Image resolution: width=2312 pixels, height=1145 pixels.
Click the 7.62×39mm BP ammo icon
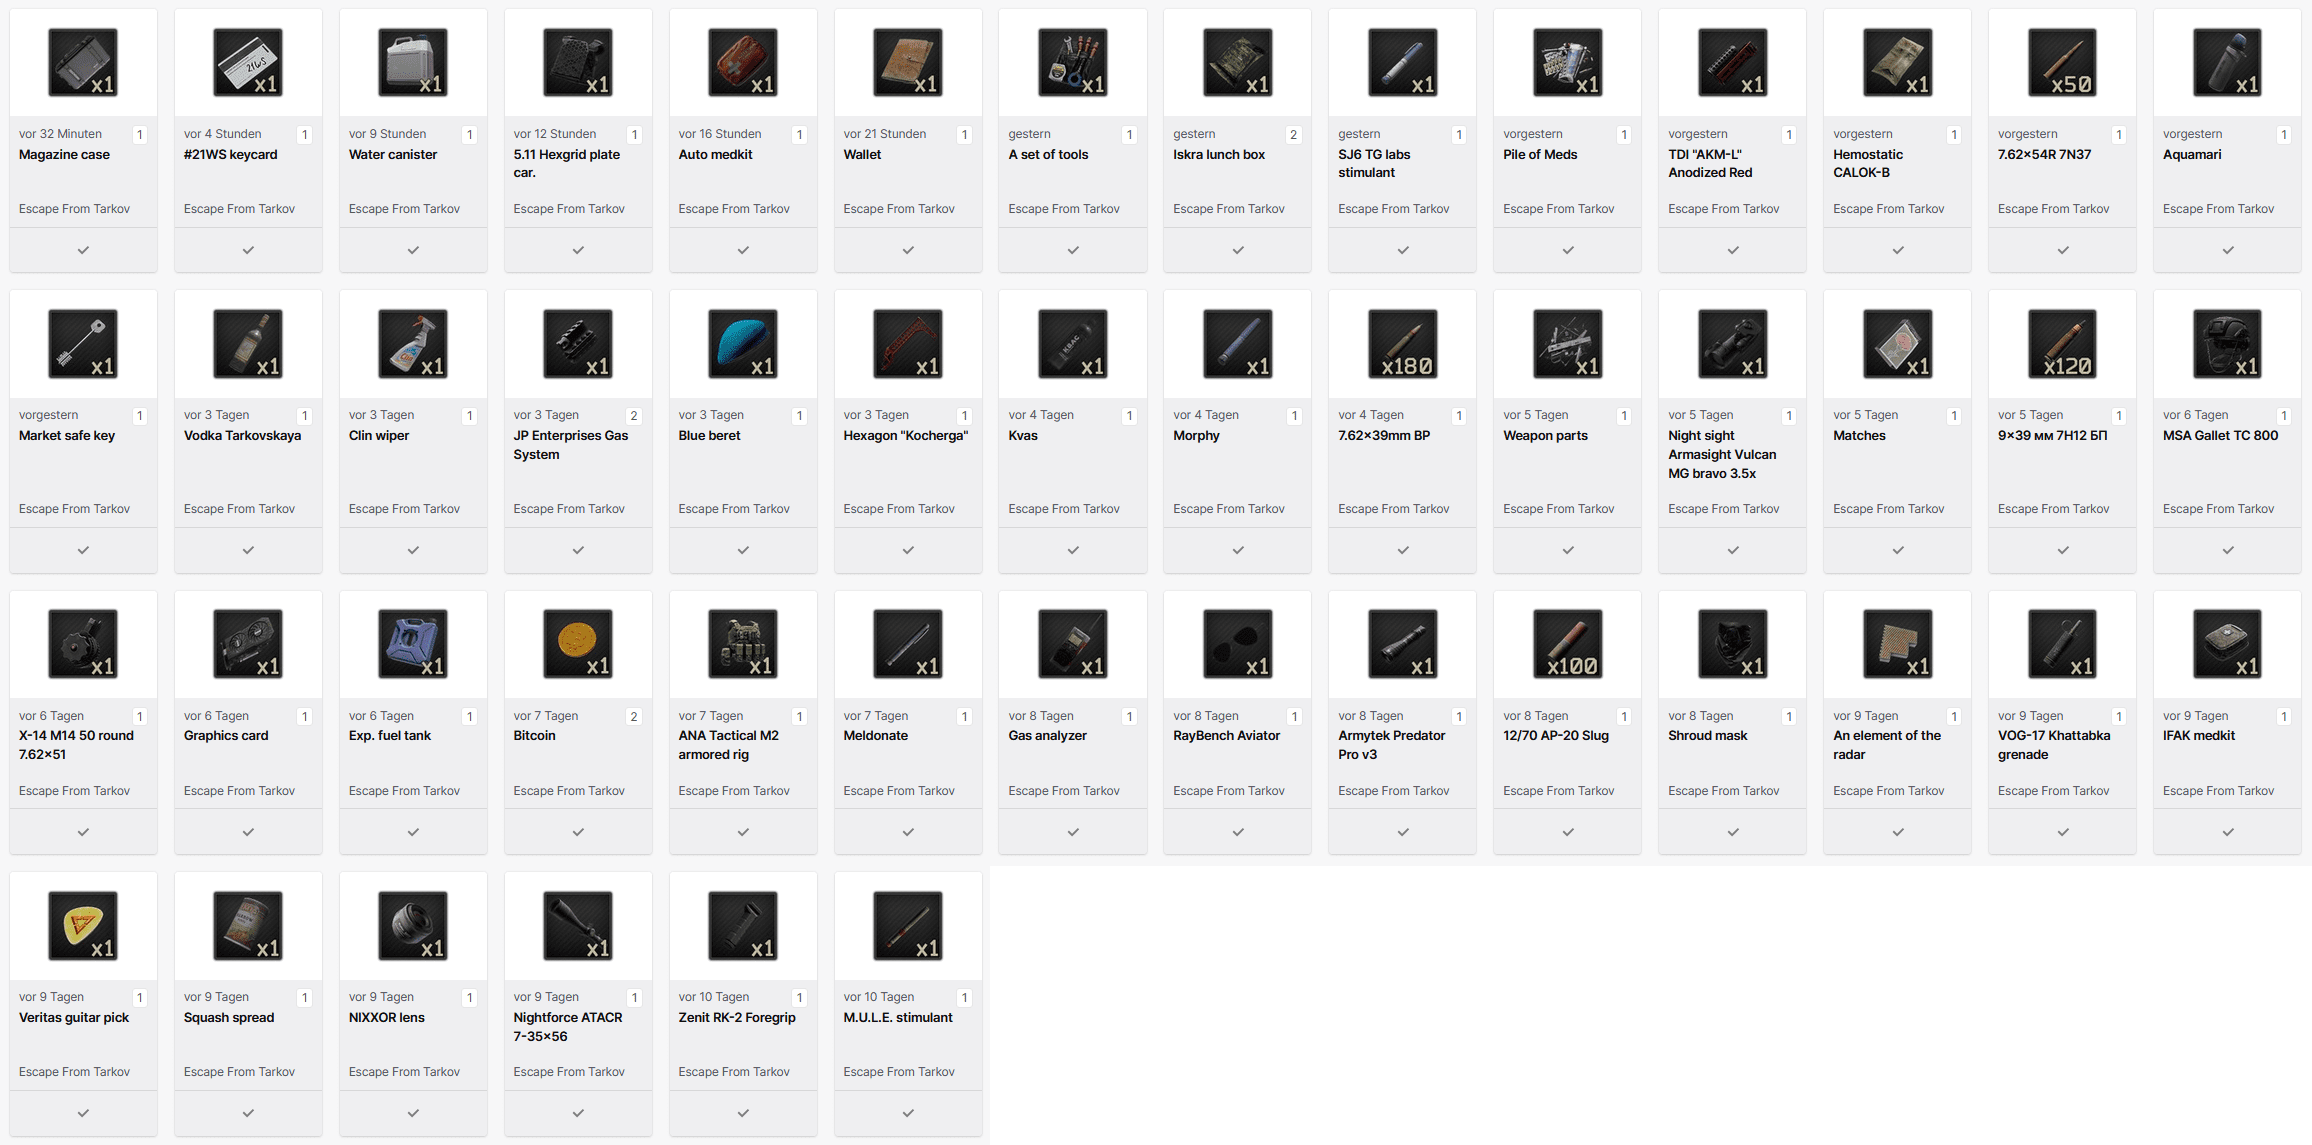[1403, 344]
